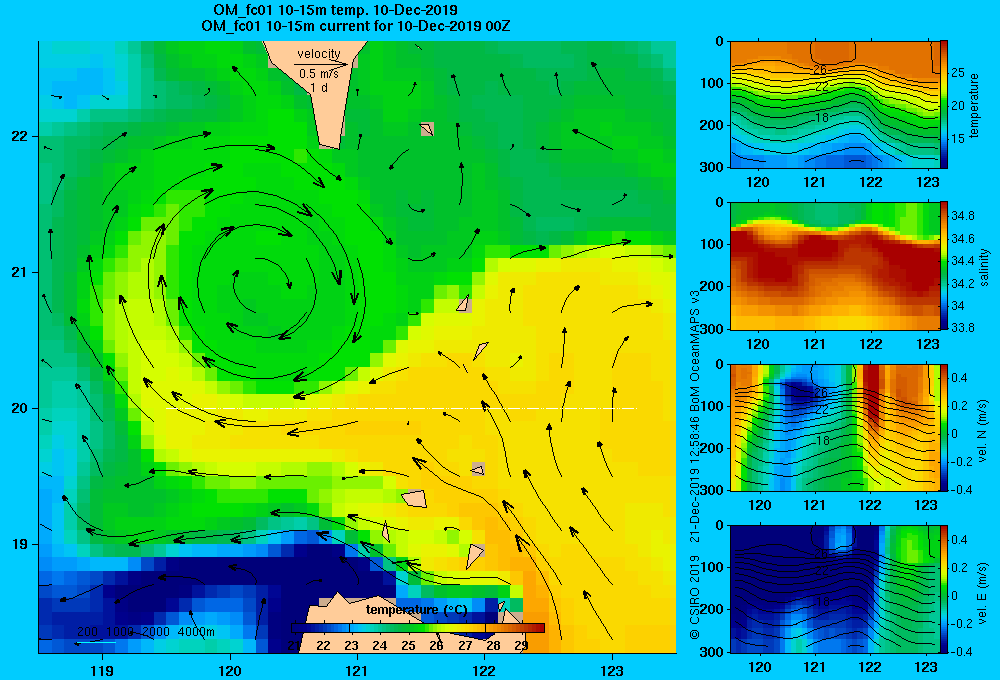Click the subtitle "OM_fc01 10-15m current for 10-Dec-2019 00Z"
This screenshot has width=1000, height=680.
pos(355,26)
